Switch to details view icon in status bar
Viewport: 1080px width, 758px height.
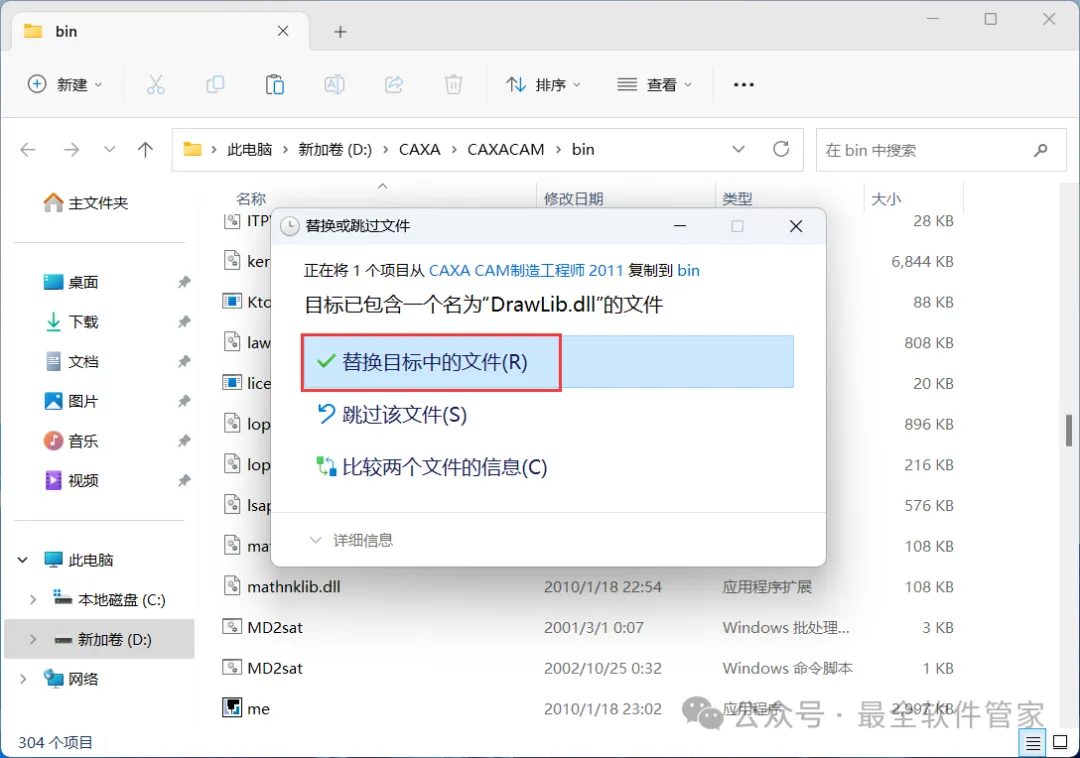click(x=1032, y=743)
